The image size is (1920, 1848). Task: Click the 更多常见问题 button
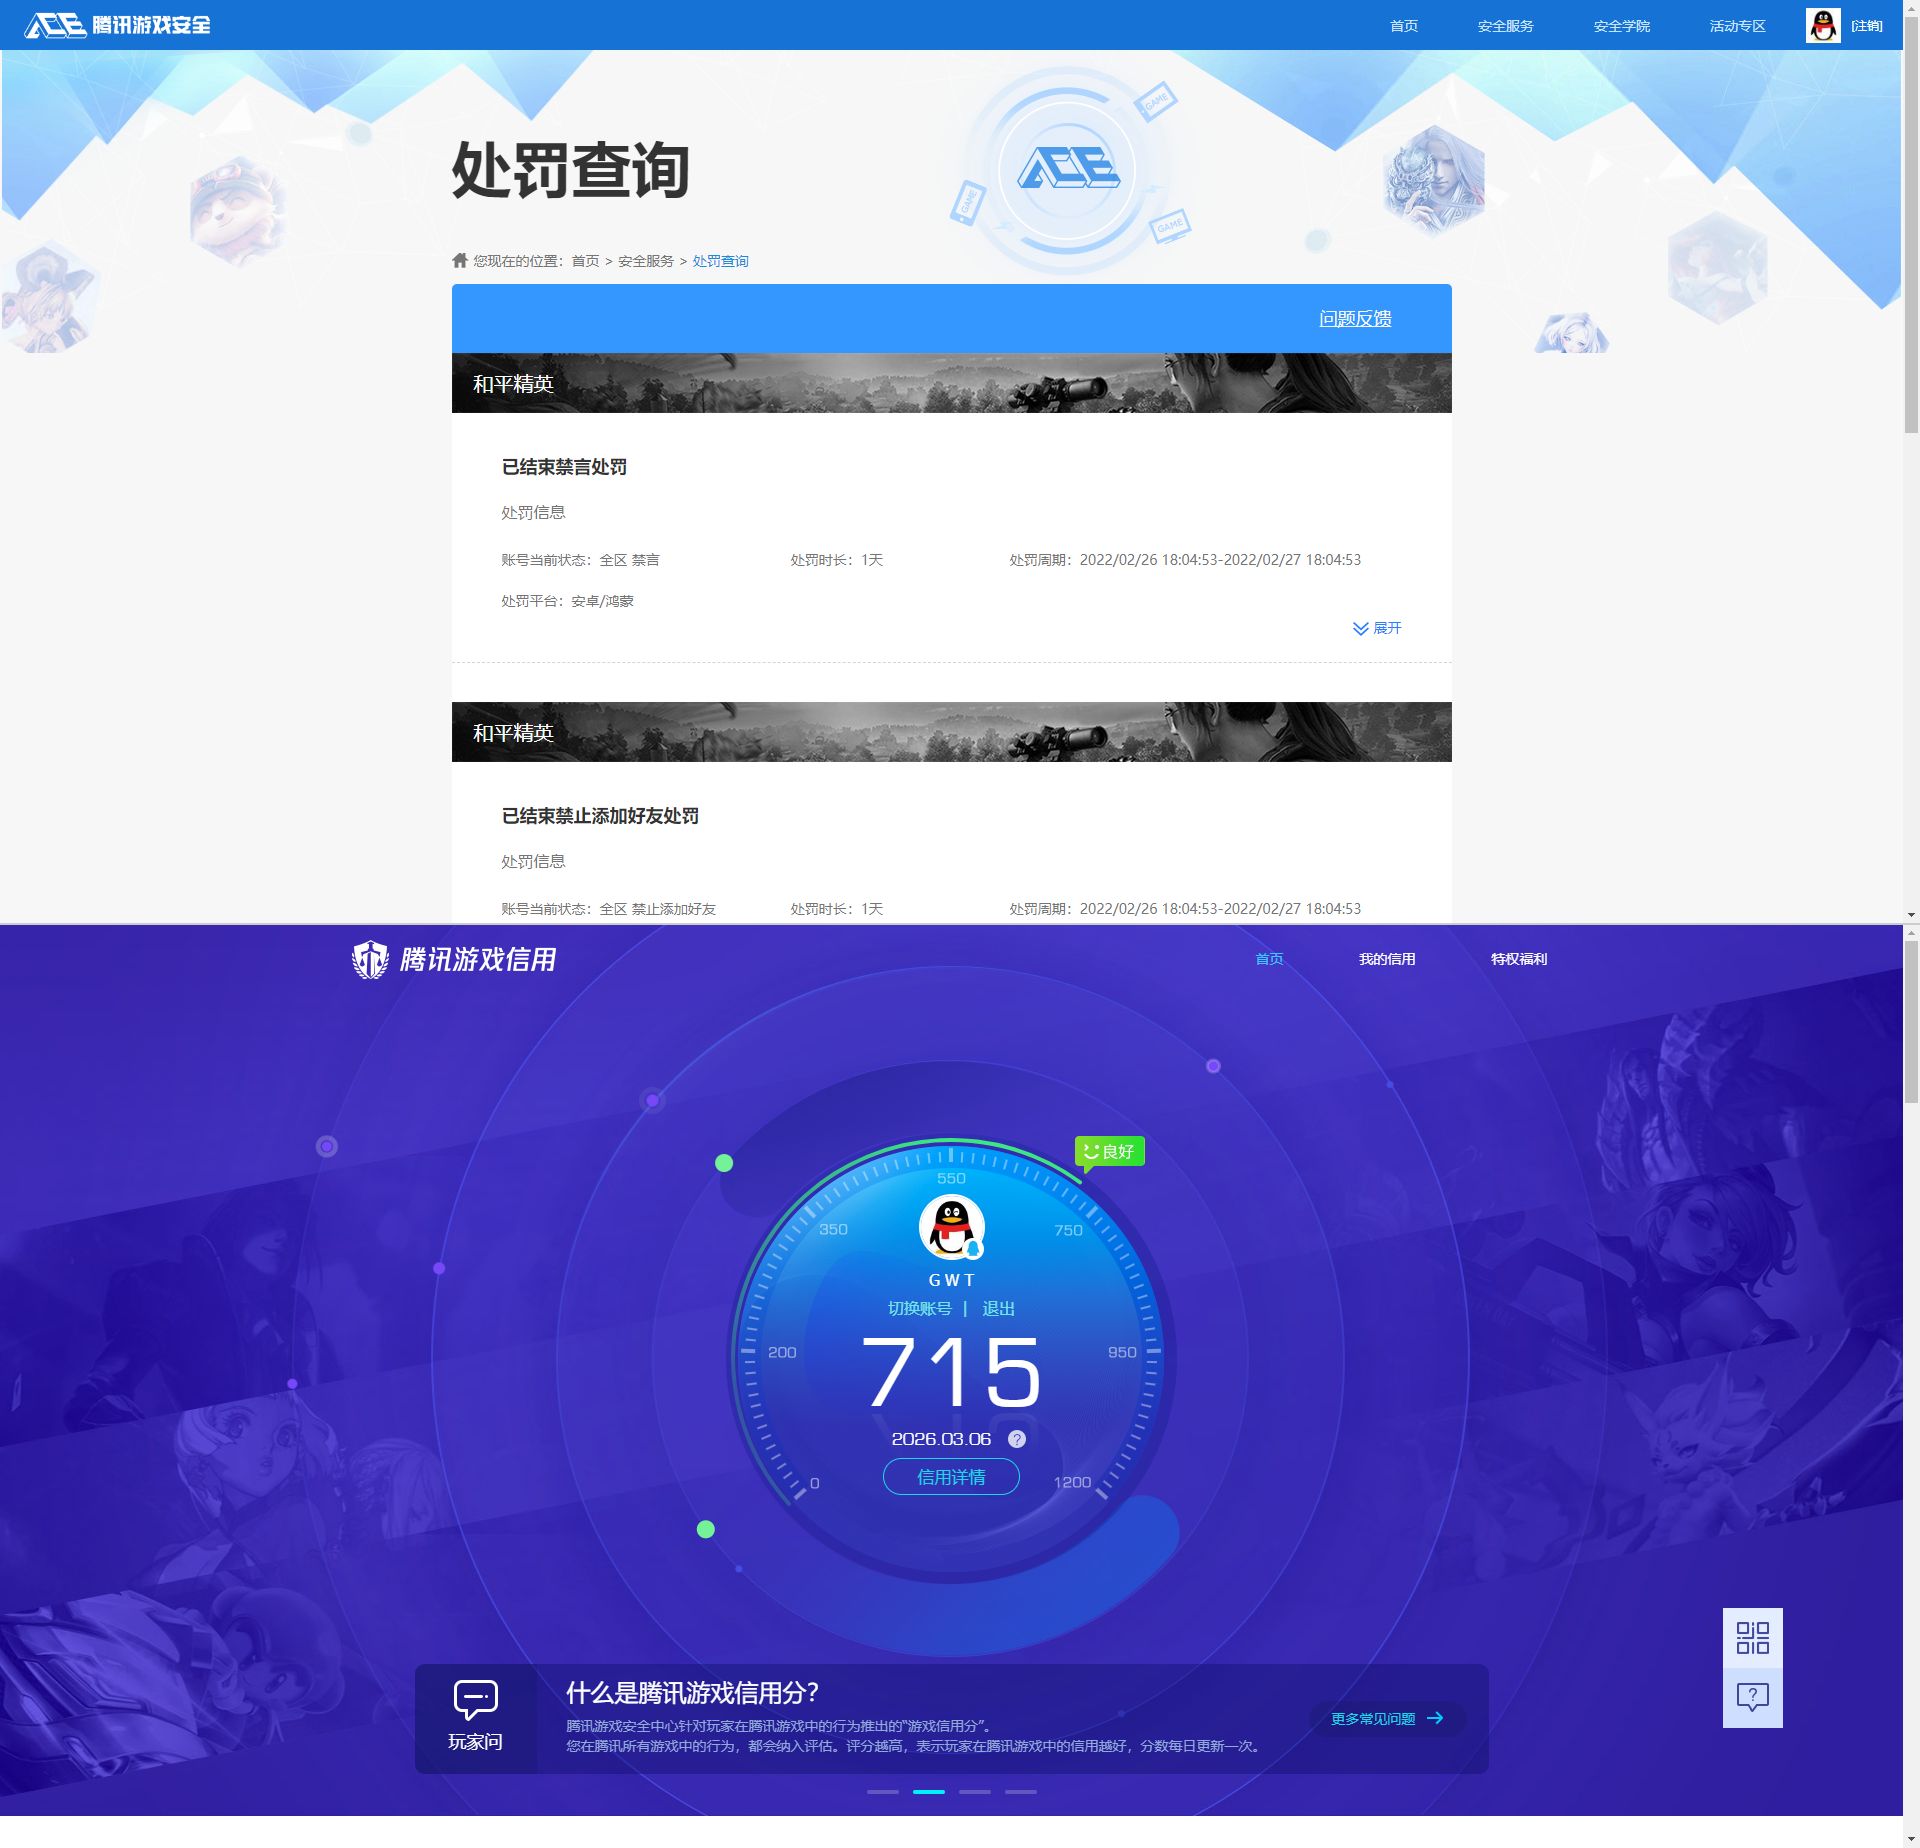[x=1386, y=1718]
